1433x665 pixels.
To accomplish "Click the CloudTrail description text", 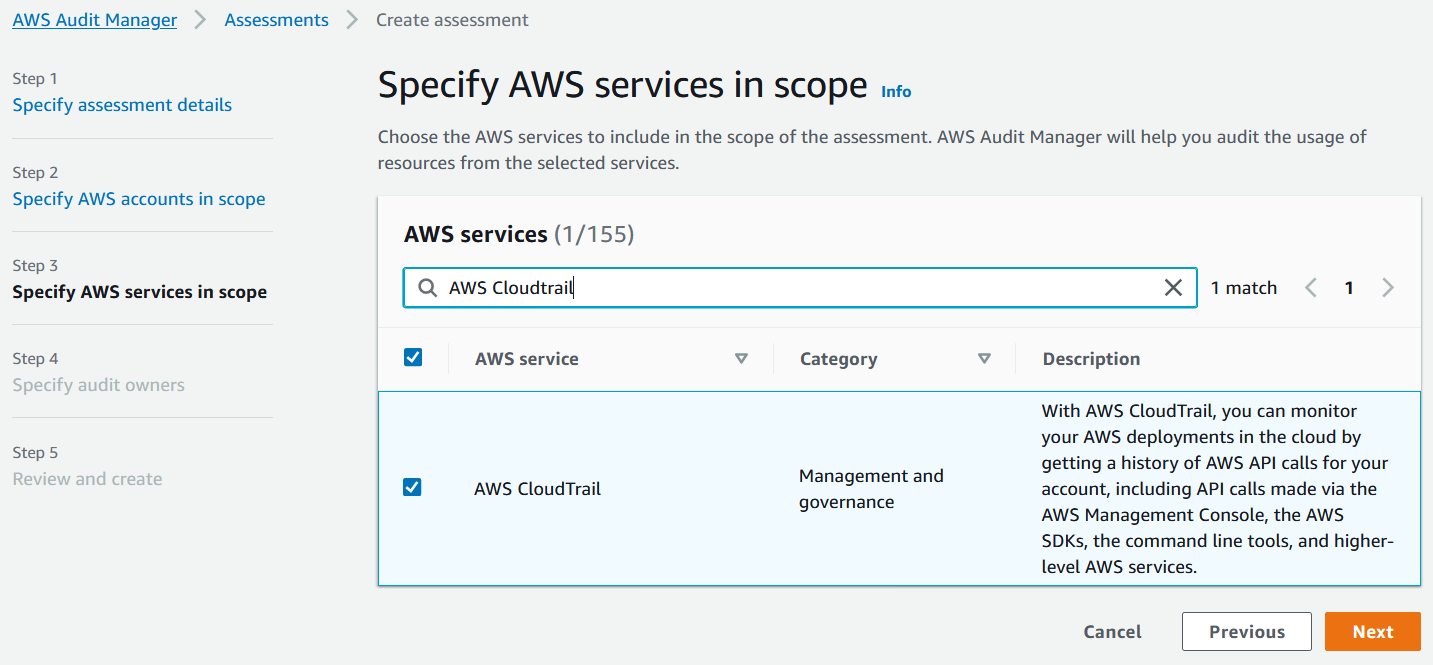I will coord(1217,489).
